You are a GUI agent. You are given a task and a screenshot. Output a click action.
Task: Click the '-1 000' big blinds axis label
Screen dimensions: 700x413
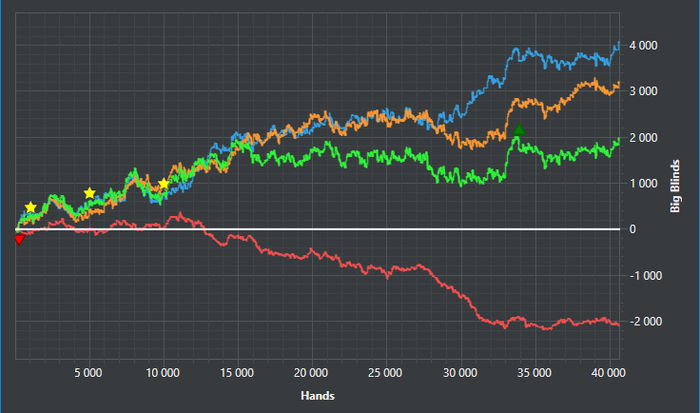pyautogui.click(x=646, y=276)
